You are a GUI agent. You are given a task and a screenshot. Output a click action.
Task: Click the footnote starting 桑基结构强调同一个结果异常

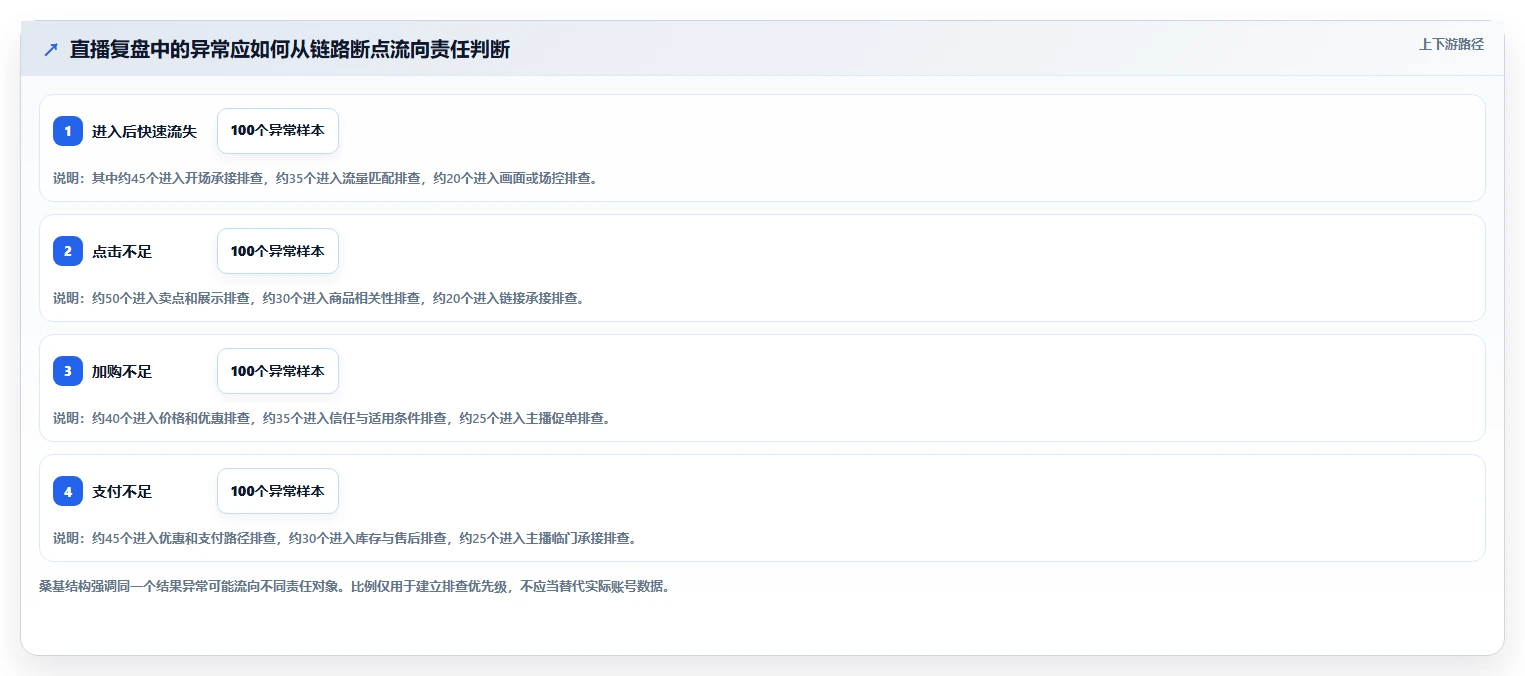coord(354,586)
